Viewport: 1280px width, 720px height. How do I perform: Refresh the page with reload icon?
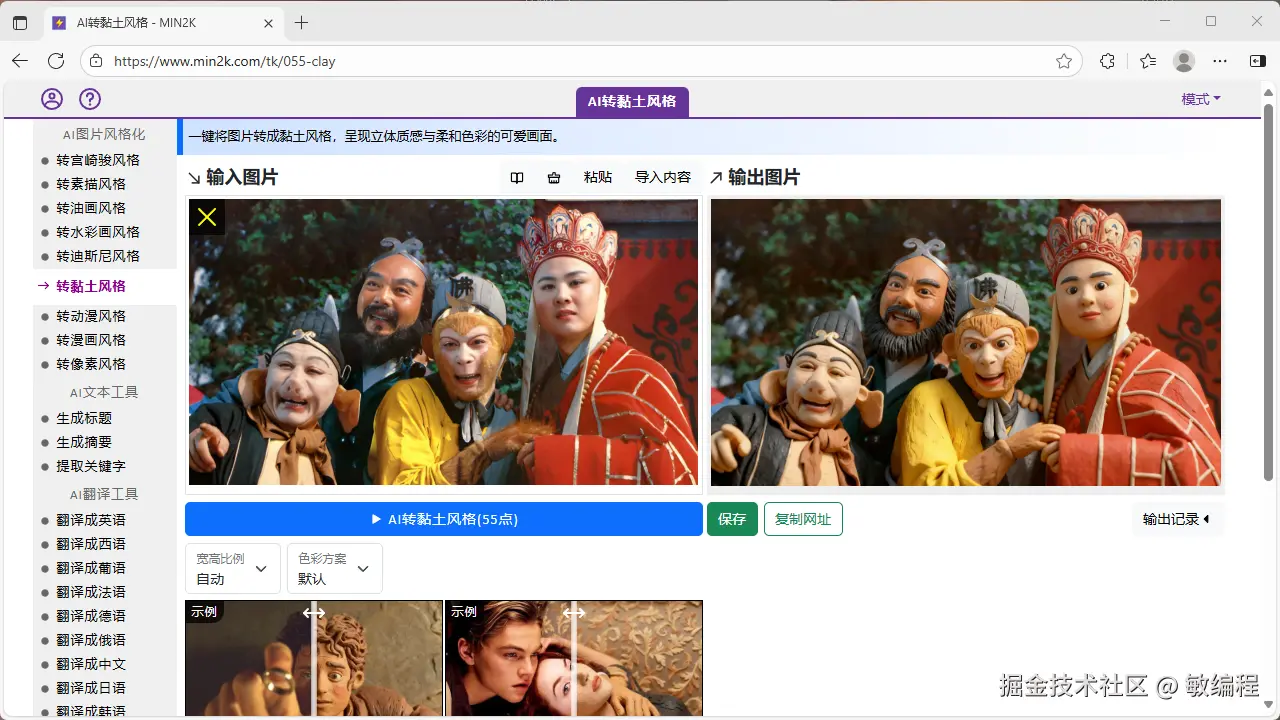click(x=56, y=61)
